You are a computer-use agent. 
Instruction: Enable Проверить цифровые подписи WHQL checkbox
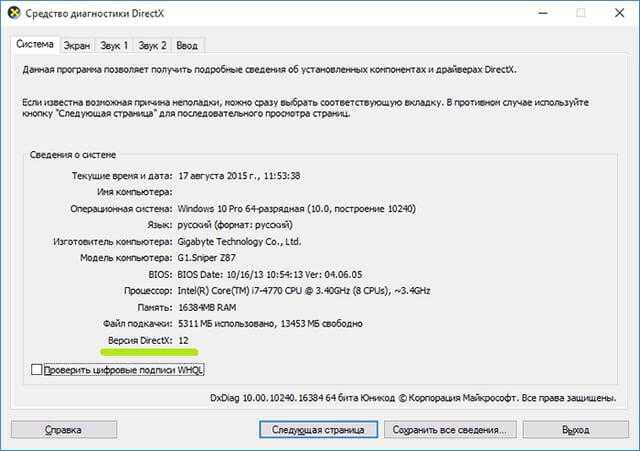[x=37, y=370]
